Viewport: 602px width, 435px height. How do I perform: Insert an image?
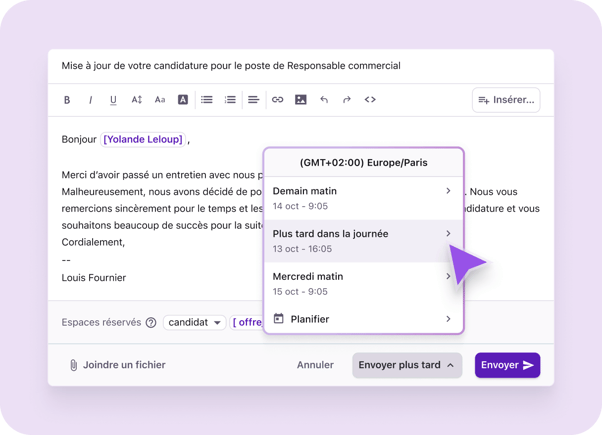[x=301, y=100]
